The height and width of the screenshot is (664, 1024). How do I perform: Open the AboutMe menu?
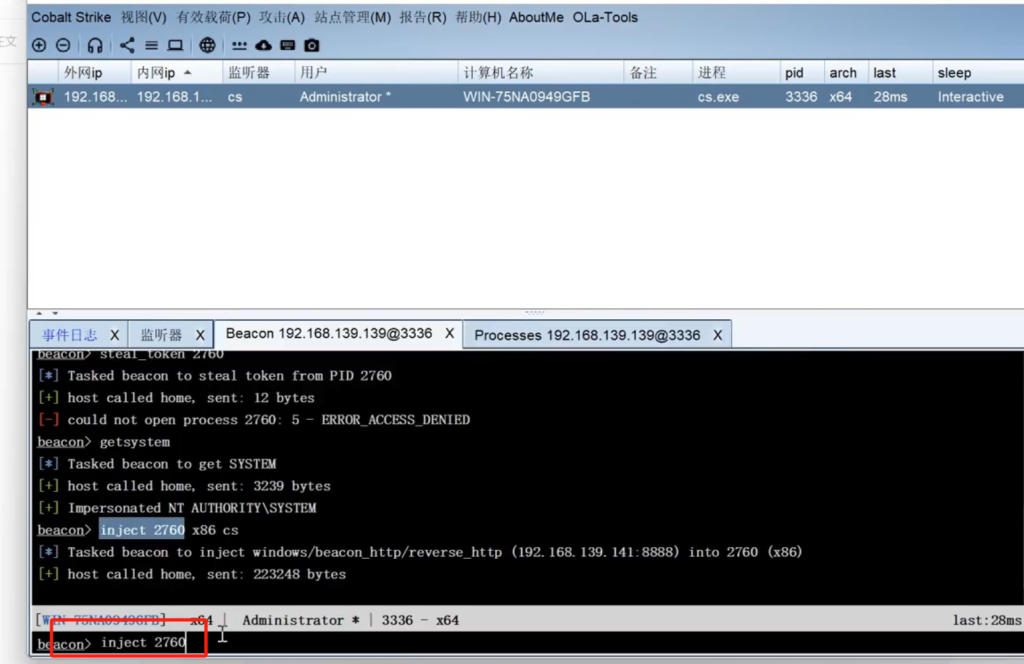[536, 18]
